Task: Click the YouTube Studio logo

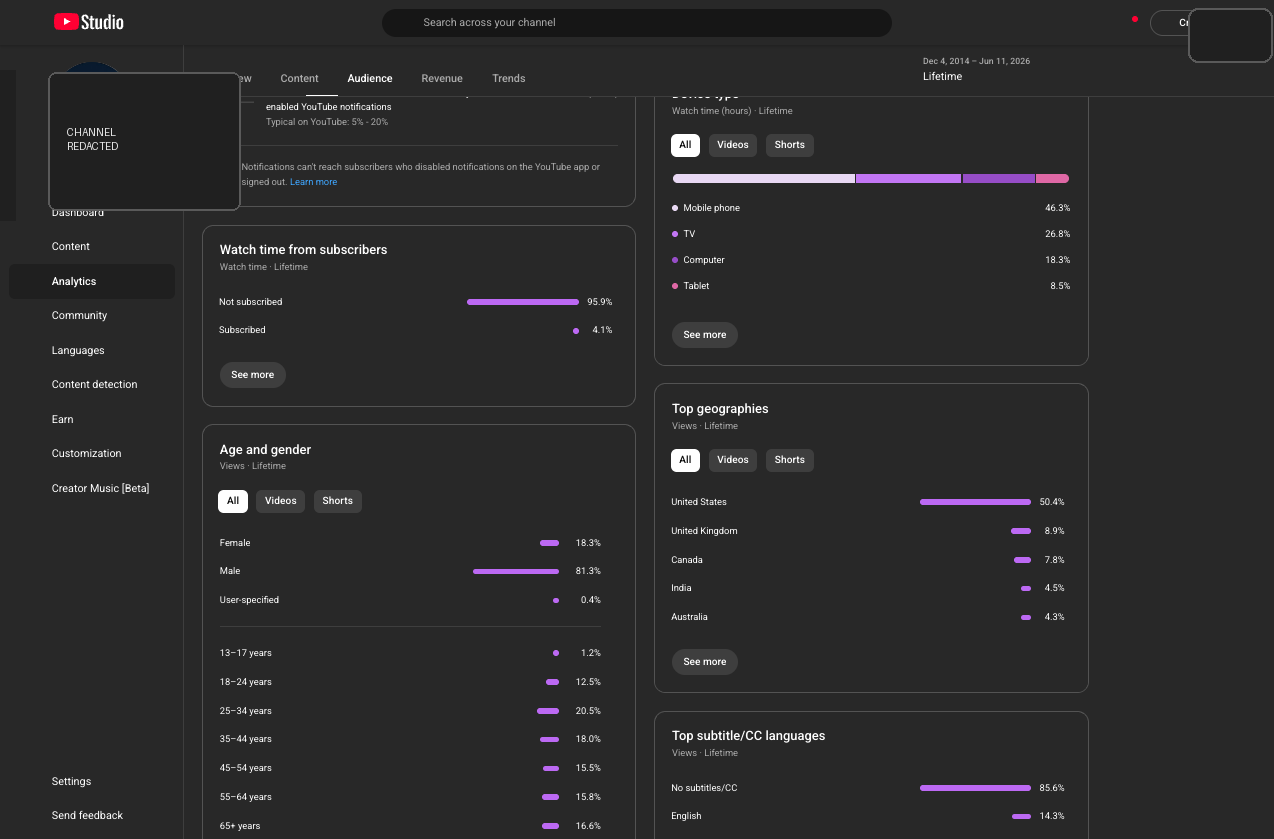Action: (89, 22)
